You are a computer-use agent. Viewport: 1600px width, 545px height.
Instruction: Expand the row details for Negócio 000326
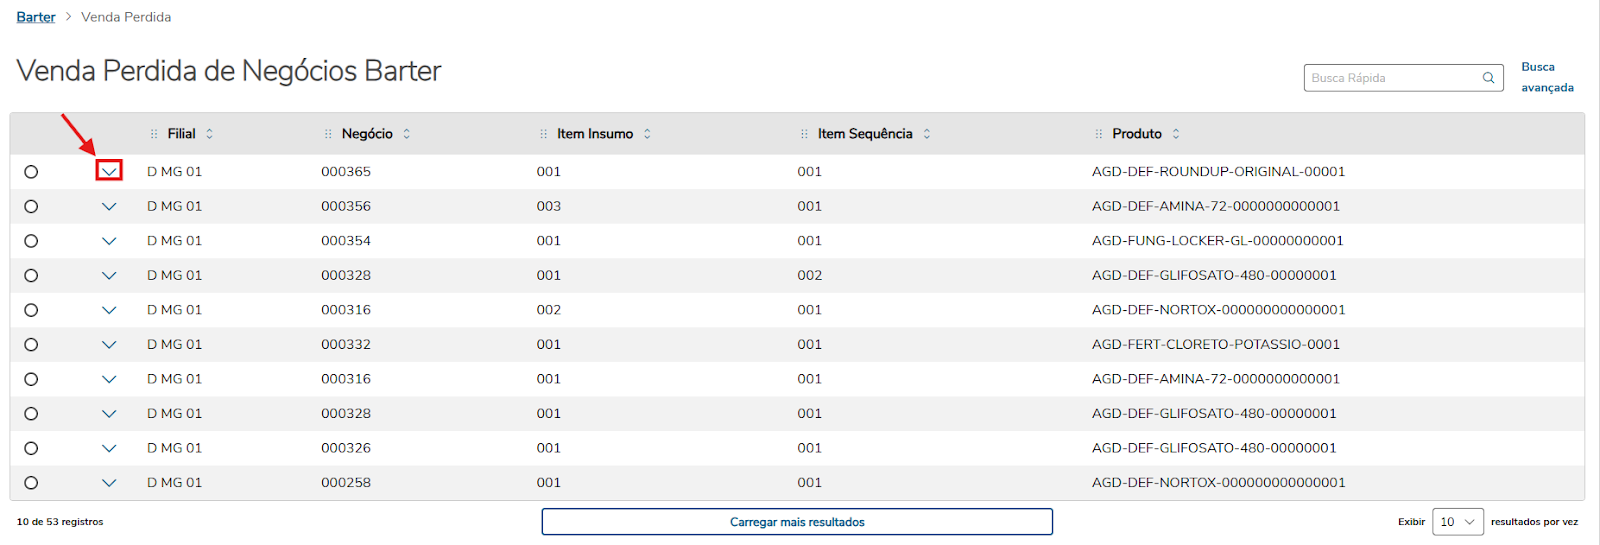(109, 448)
